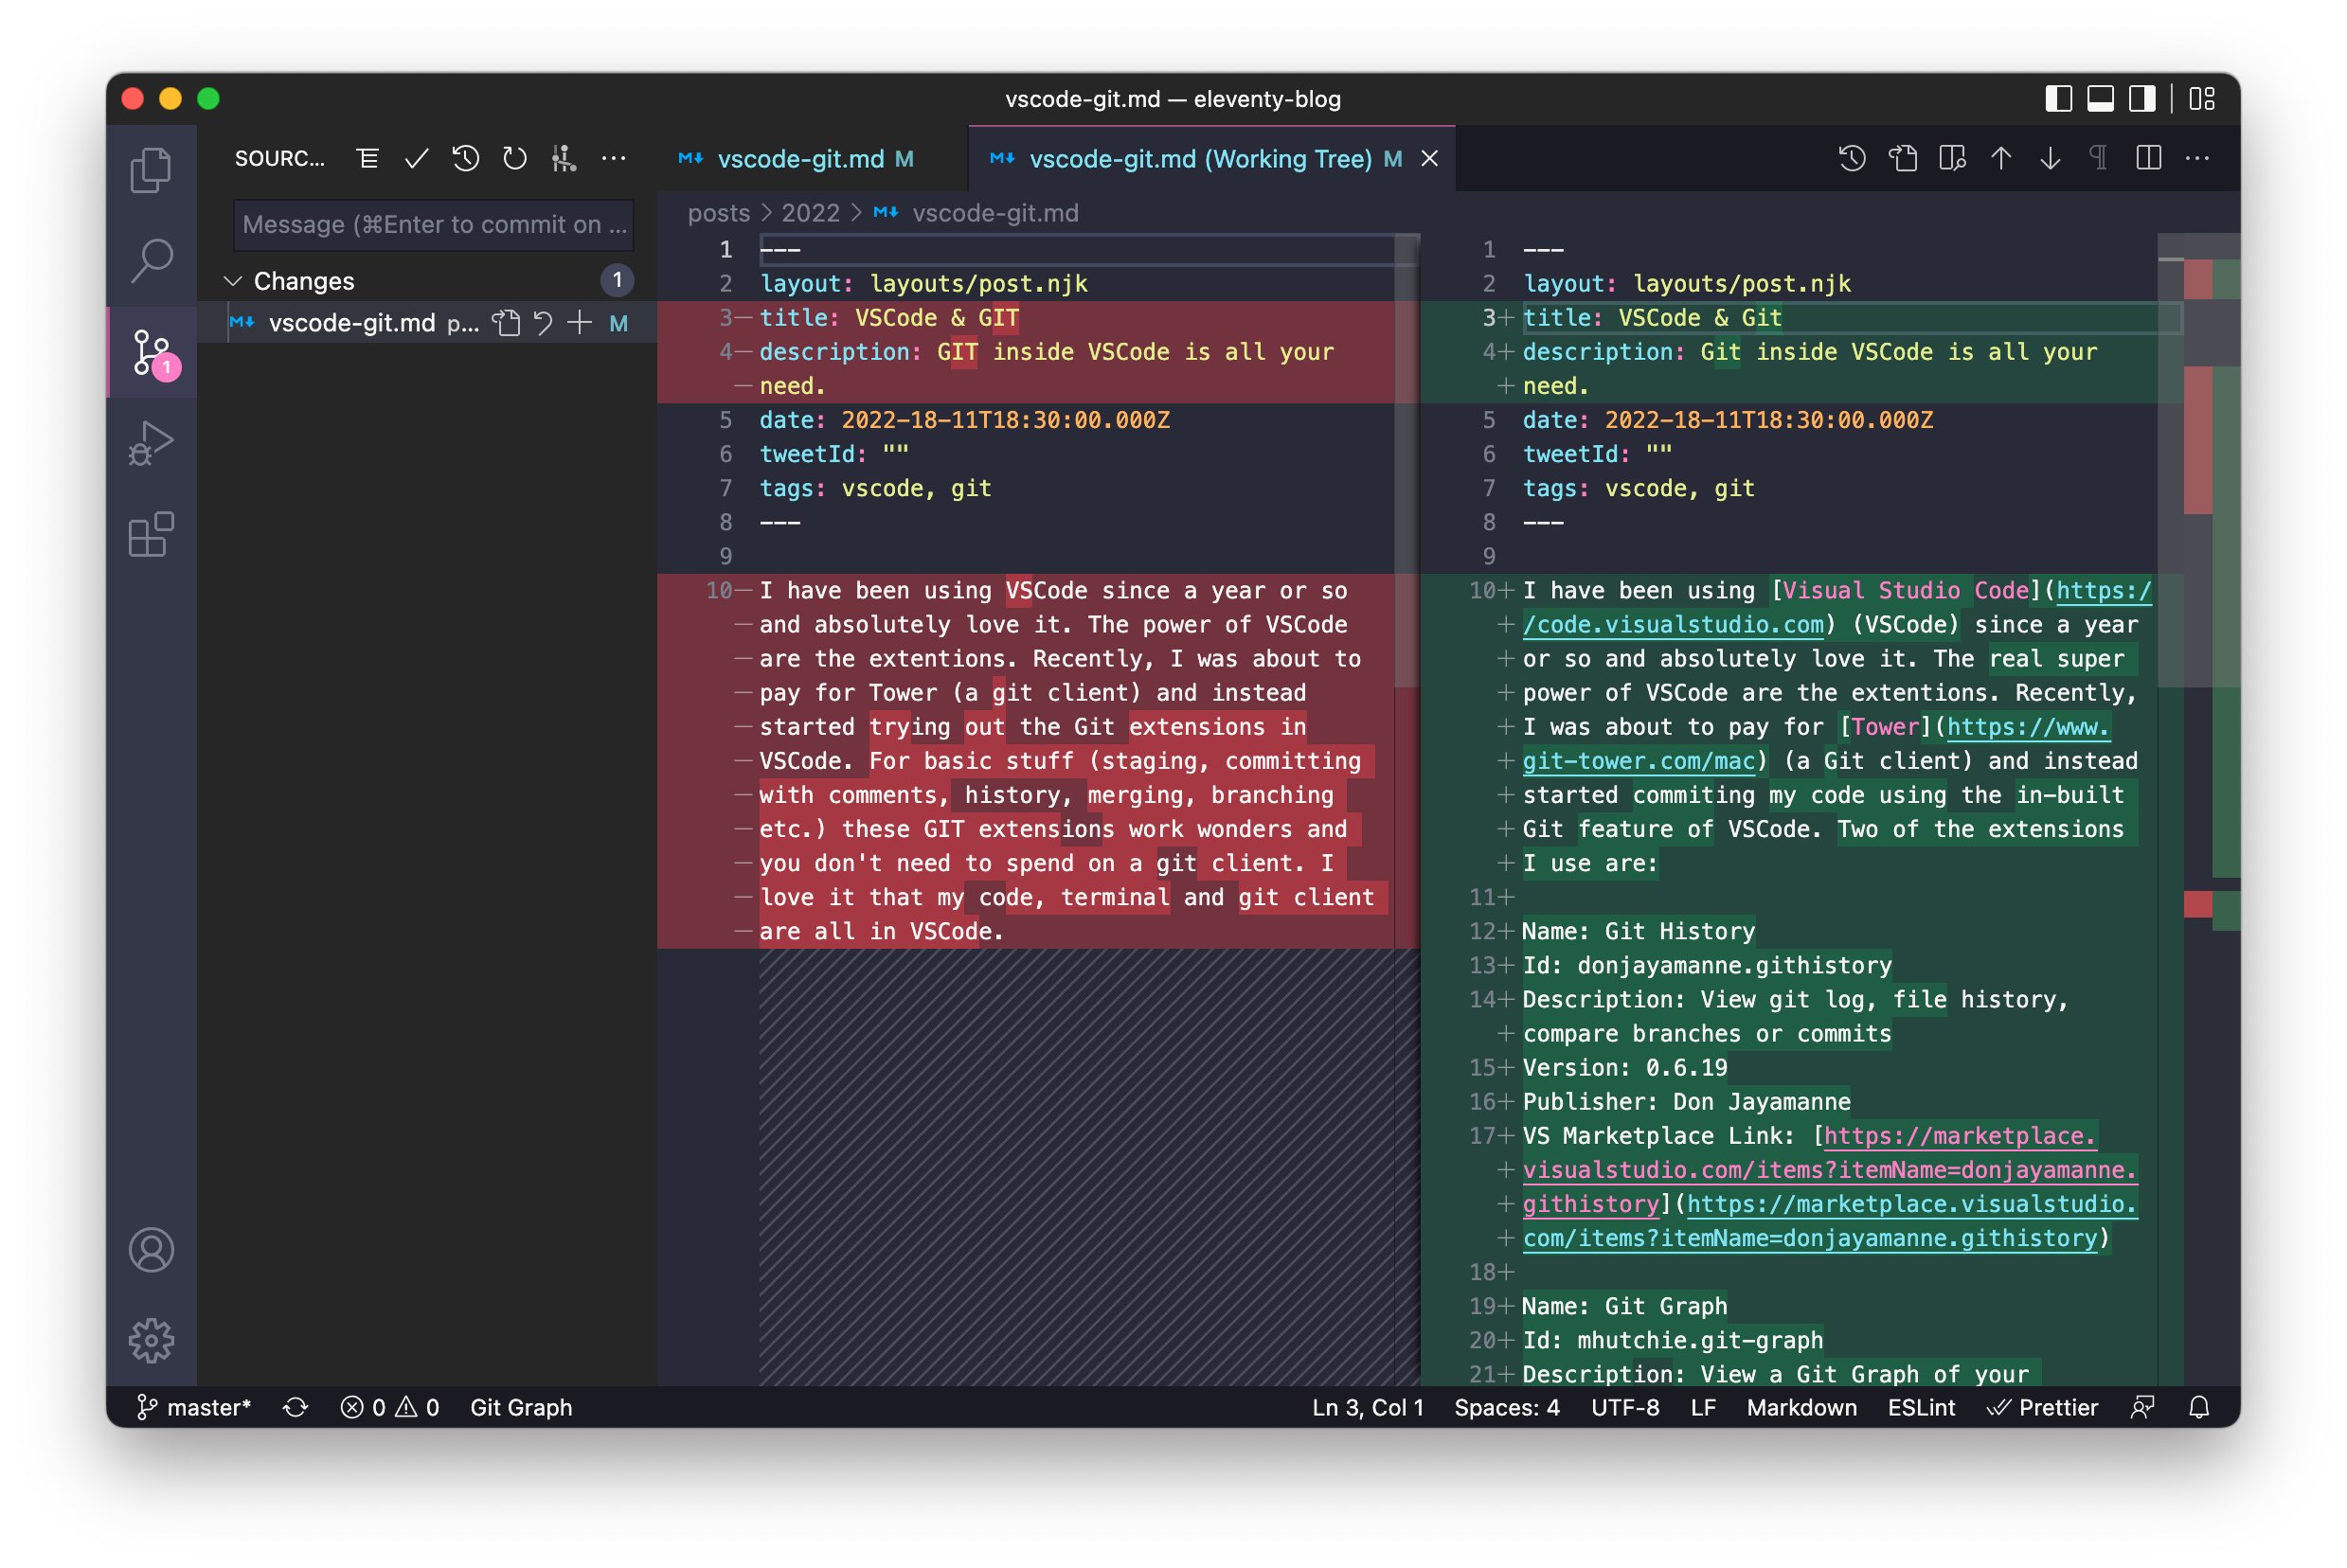Go to previous change with the up-arrow icon
Viewport: 2347px width, 1568px height.
2001,158
